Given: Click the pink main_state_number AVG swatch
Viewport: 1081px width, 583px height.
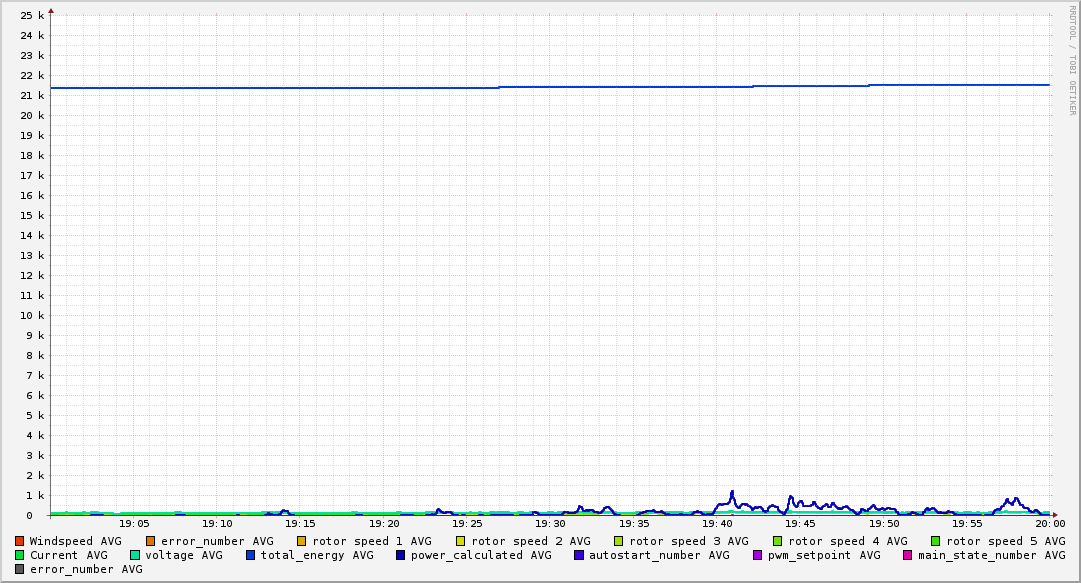Looking at the screenshot, I should click(908, 555).
